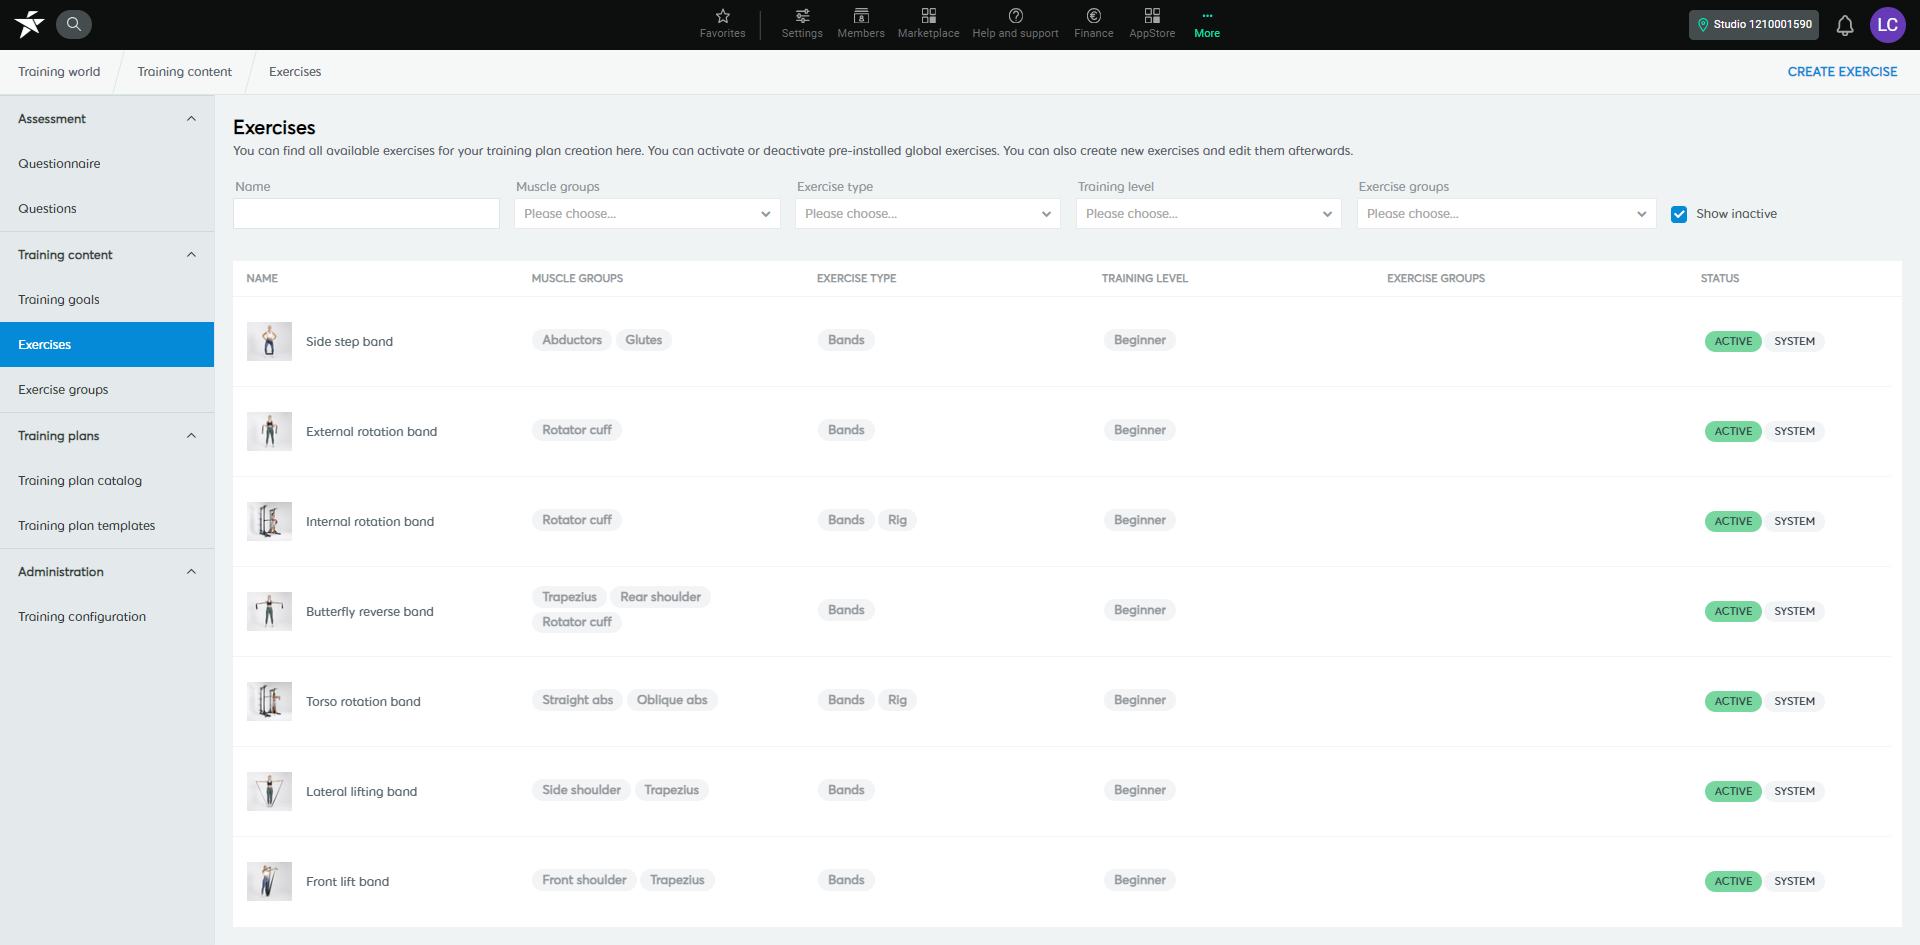Click Front shoulder muscle group tag
1920x945 pixels.
pyautogui.click(x=584, y=880)
